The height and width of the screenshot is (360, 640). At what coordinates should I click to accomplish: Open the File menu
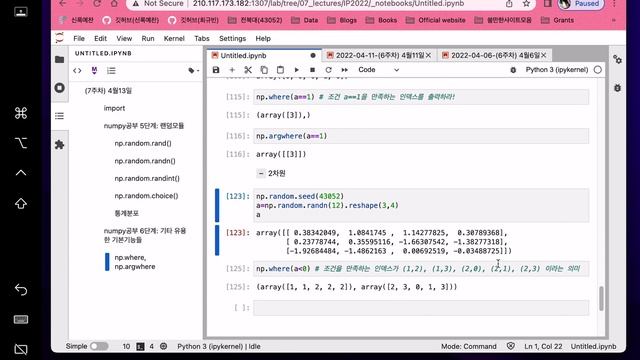[79, 38]
